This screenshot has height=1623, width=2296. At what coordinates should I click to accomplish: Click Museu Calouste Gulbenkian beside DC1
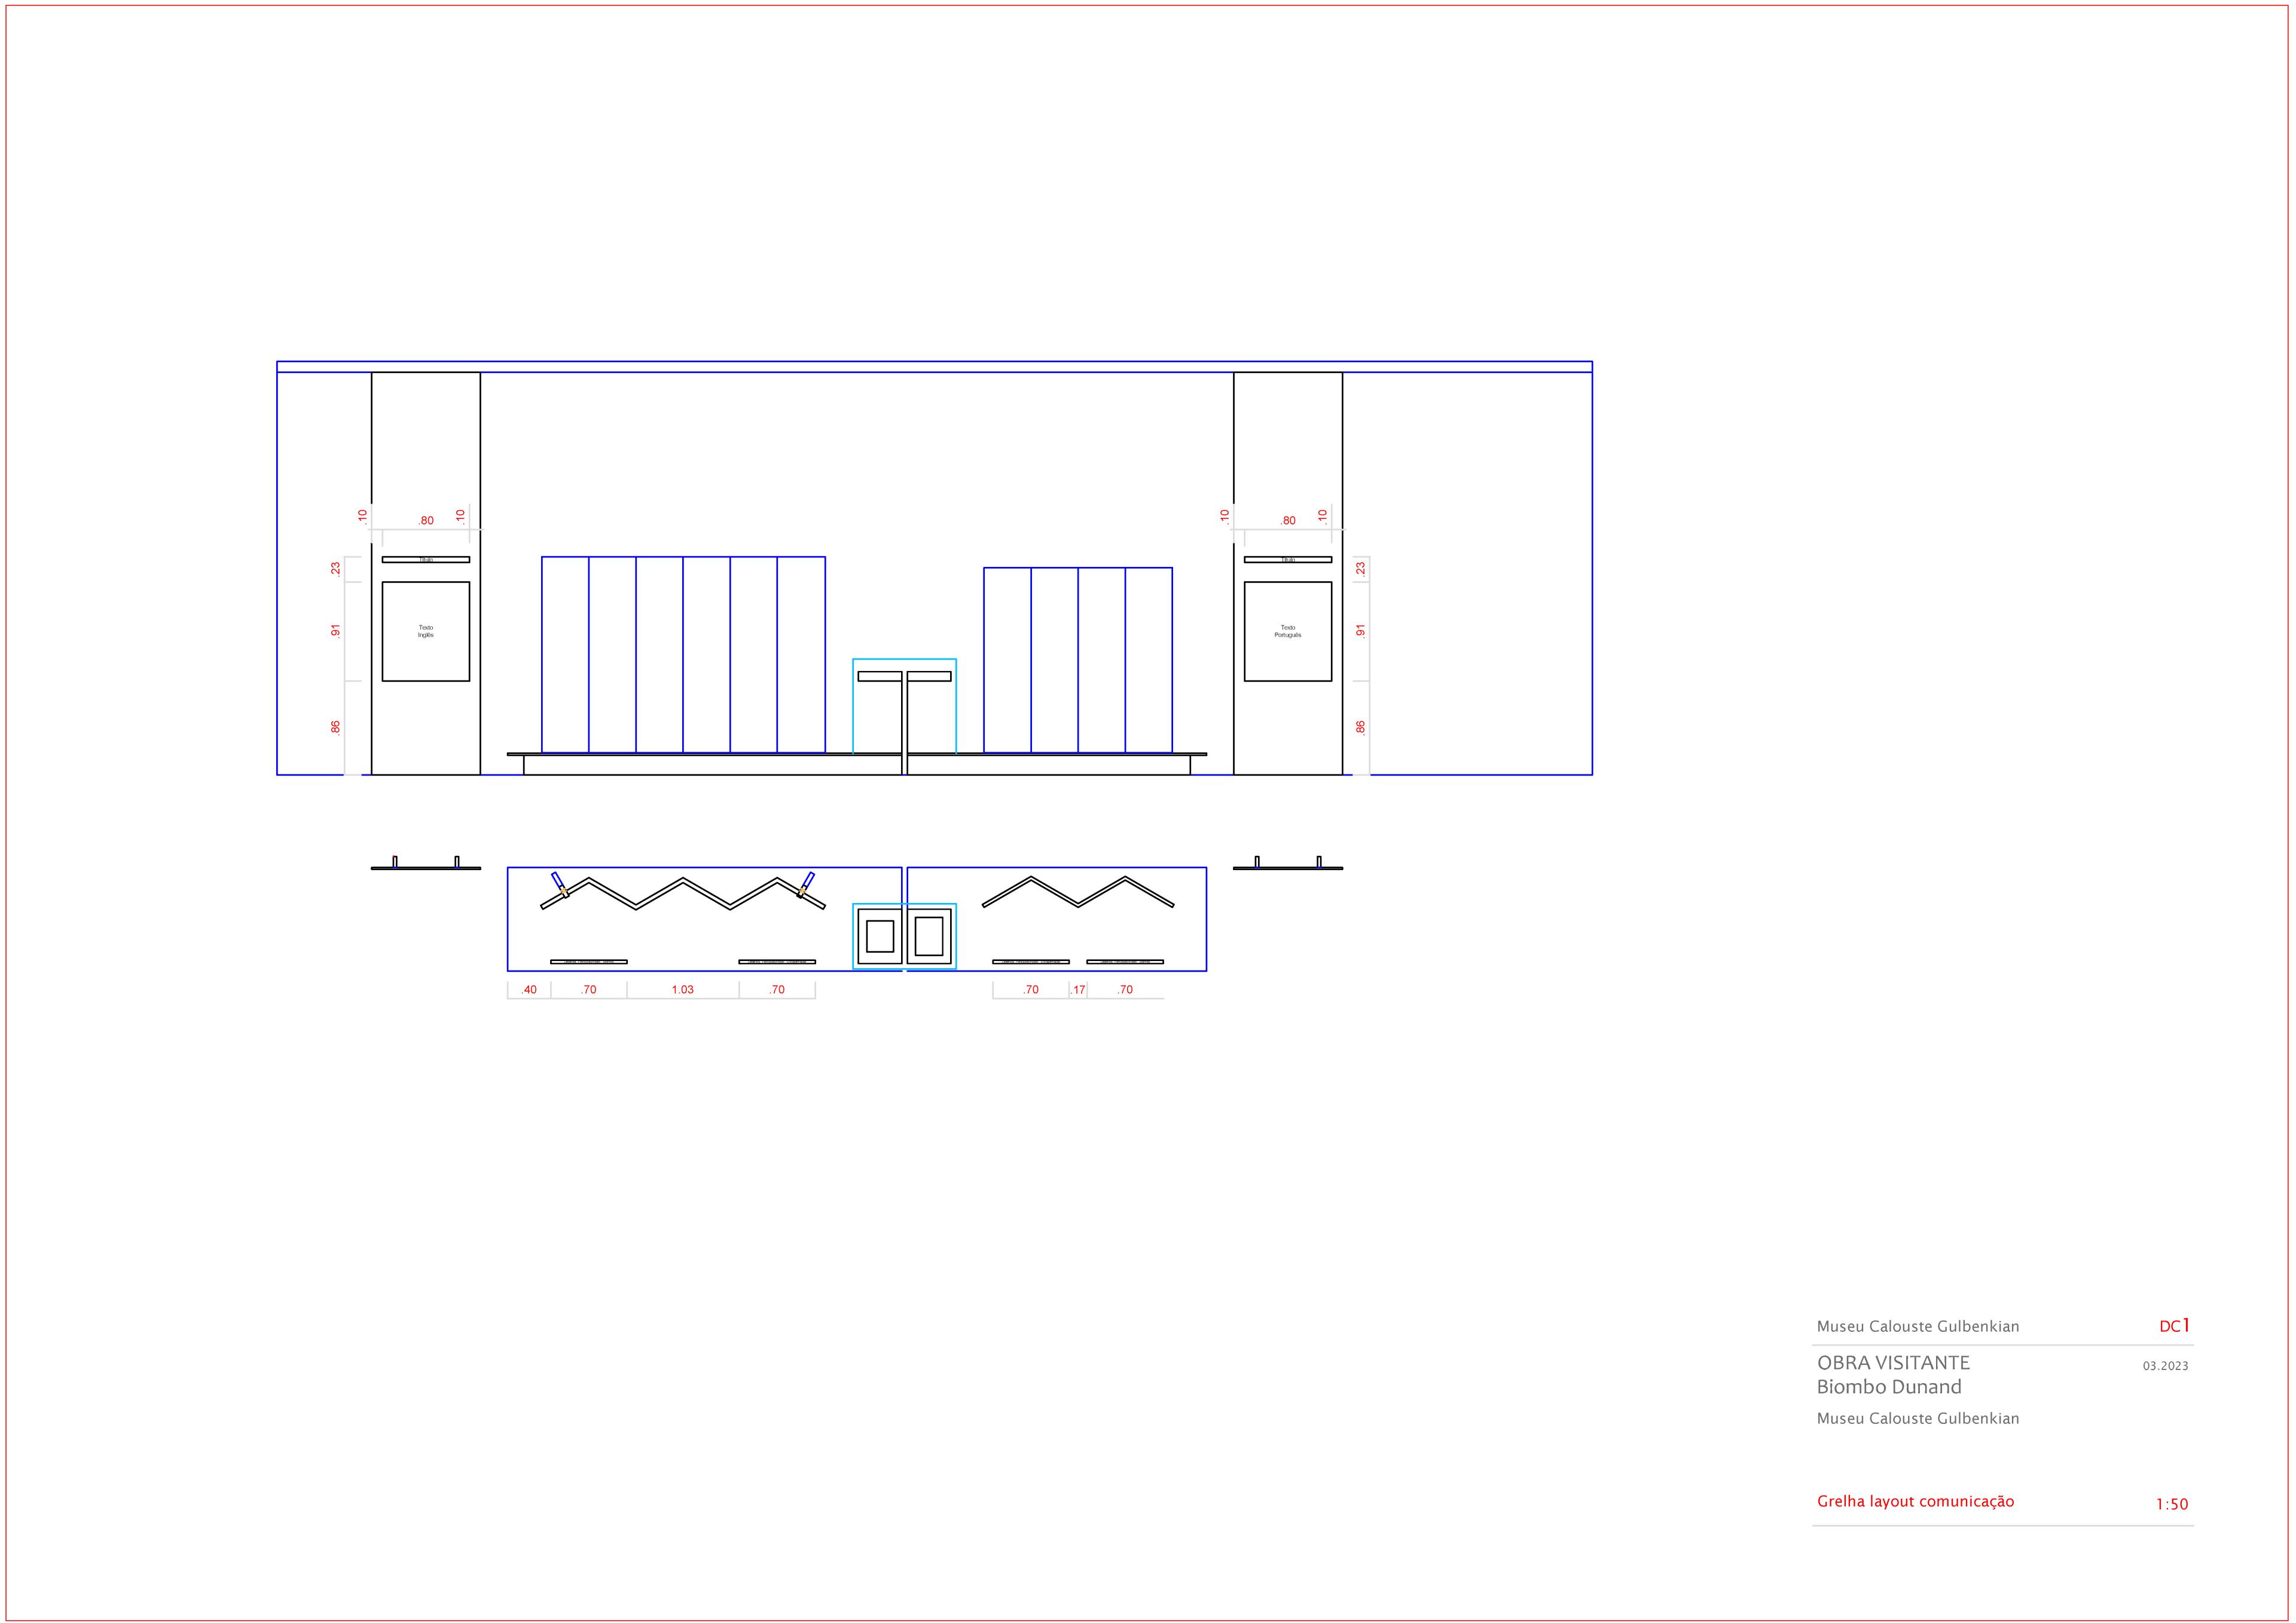pos(1918,1327)
